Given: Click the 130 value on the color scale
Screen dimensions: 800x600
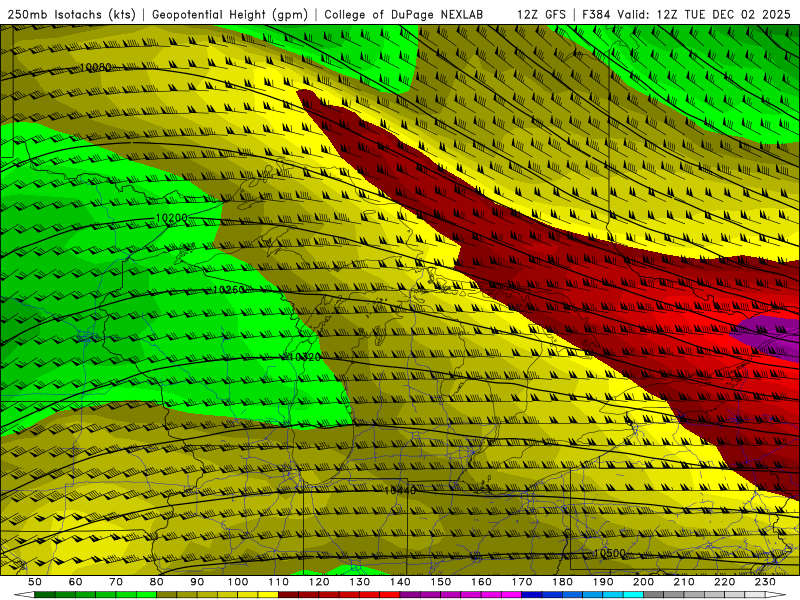Looking at the screenshot, I should pos(360,582).
